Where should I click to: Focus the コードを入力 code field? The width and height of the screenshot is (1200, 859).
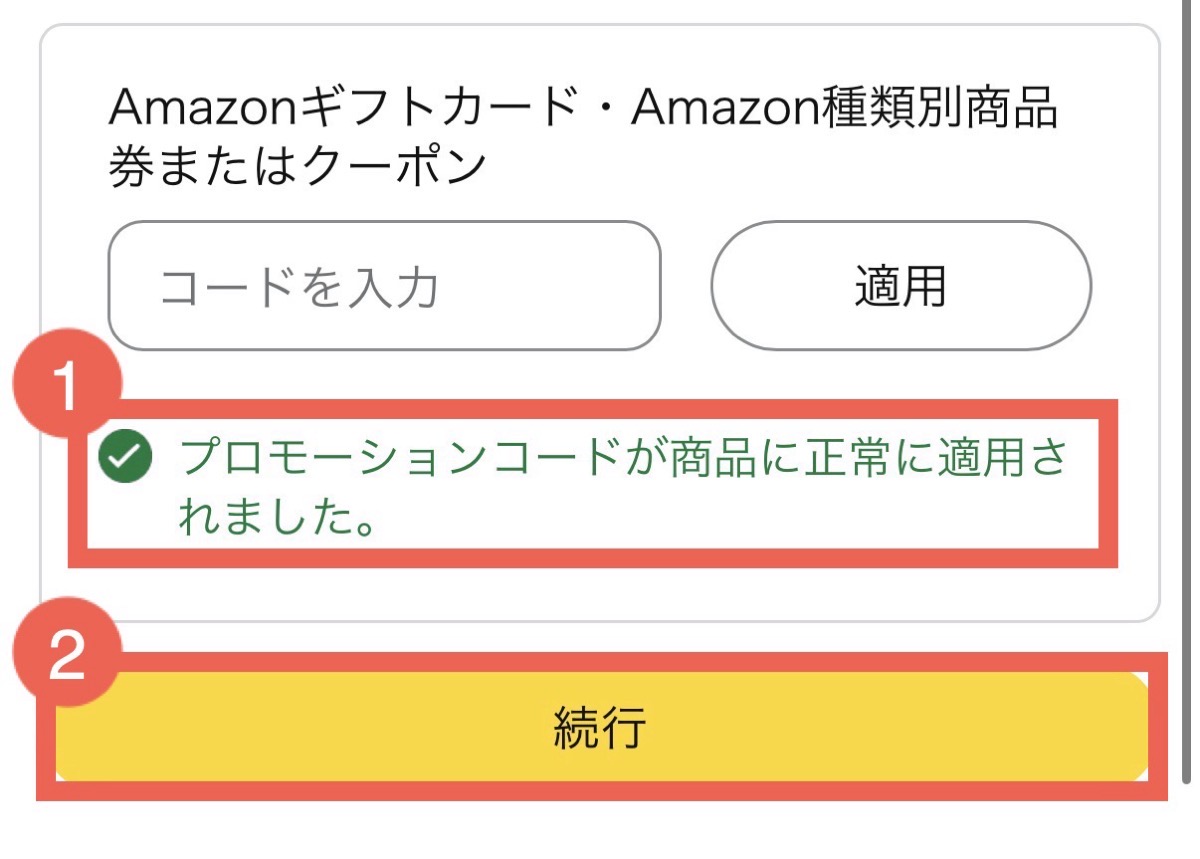click(x=384, y=286)
